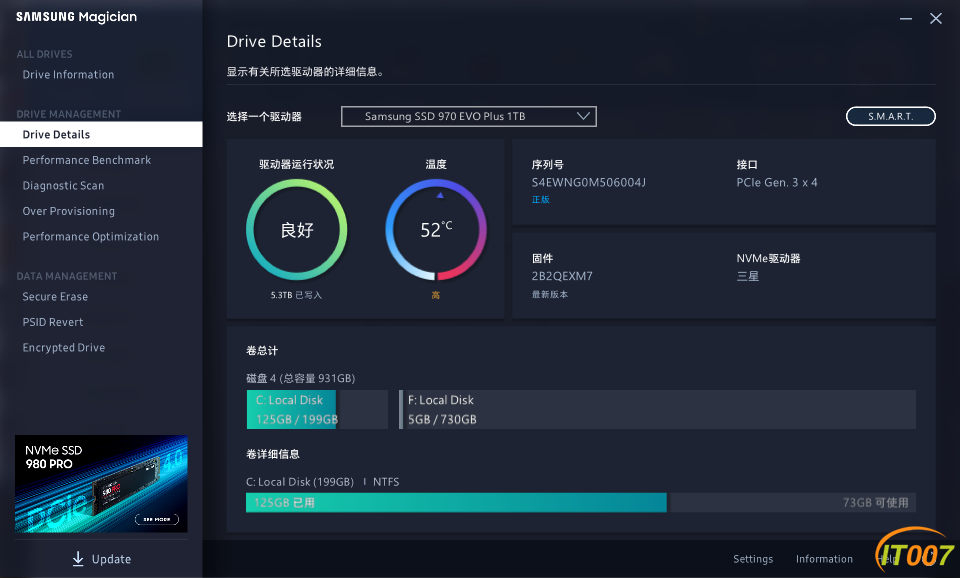Open Encrypted Drive section
Image resolution: width=960 pixels, height=578 pixels.
point(64,348)
